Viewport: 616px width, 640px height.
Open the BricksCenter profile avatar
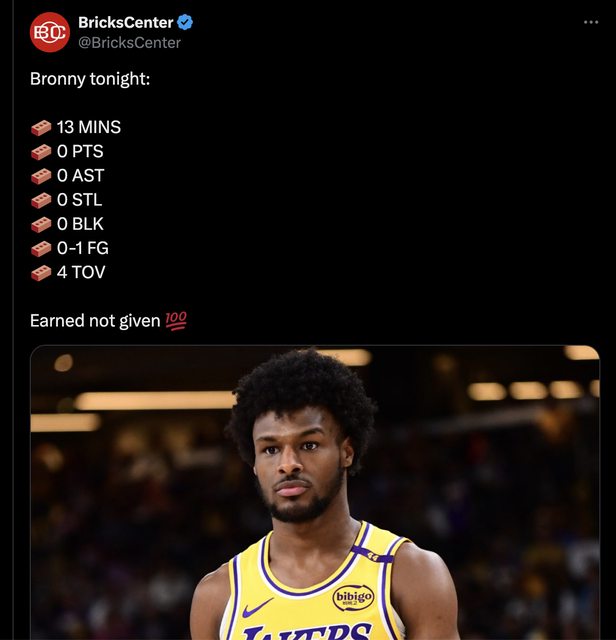(50, 32)
